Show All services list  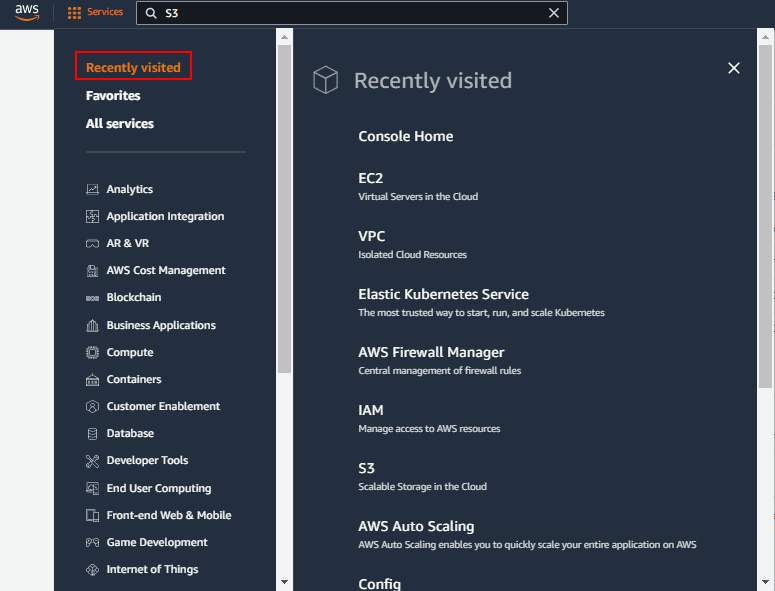point(120,124)
